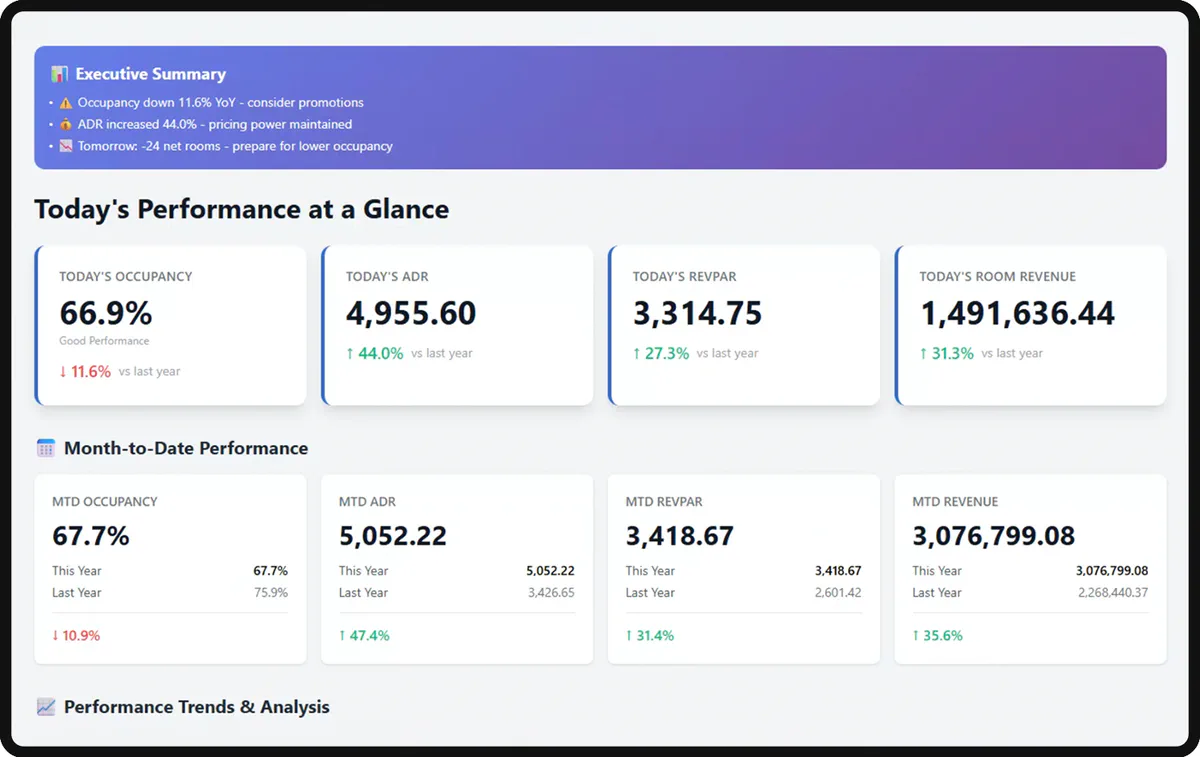
Task: Click the large 5,052.22 MTD ADR headline
Action: coord(393,536)
